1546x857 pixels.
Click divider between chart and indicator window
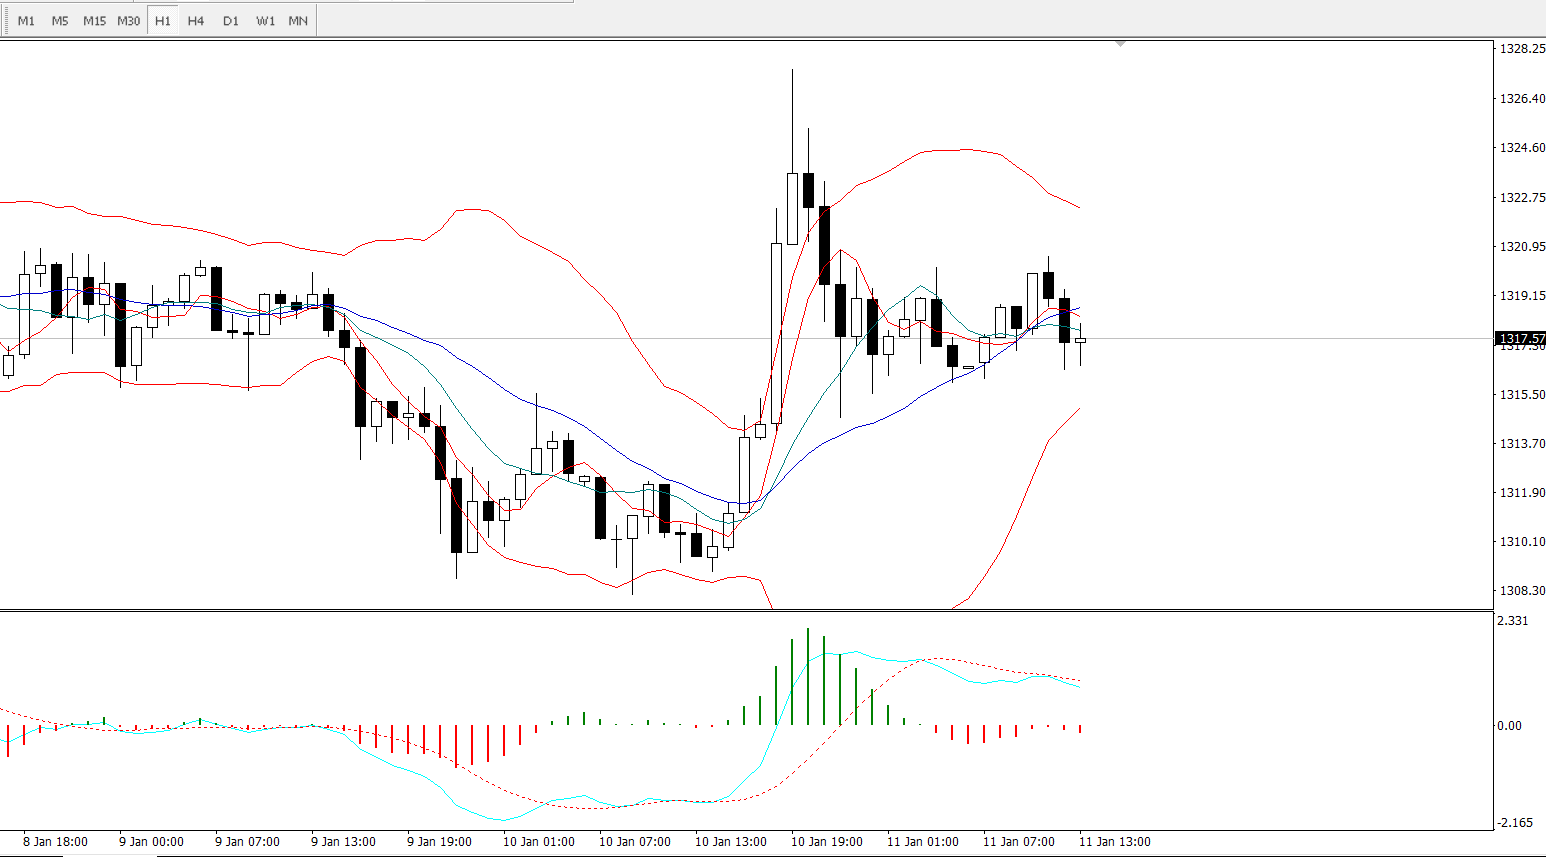point(746,610)
